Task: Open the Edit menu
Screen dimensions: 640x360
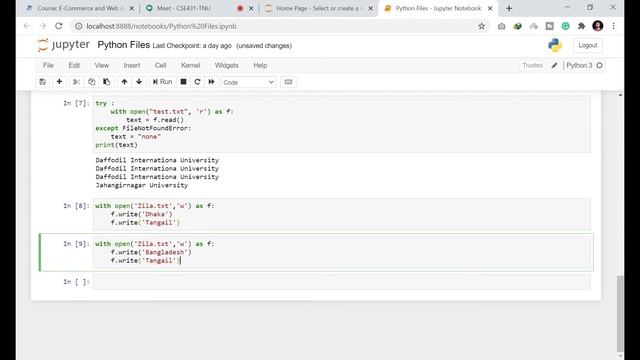Action: point(74,65)
